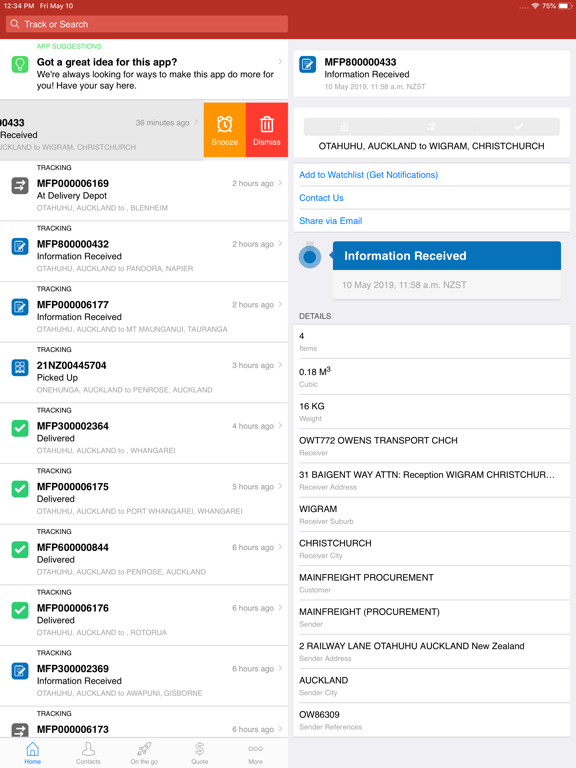Screen dimensions: 576x768
Task: Open chevron for MFP600000844 row
Action: [280, 547]
